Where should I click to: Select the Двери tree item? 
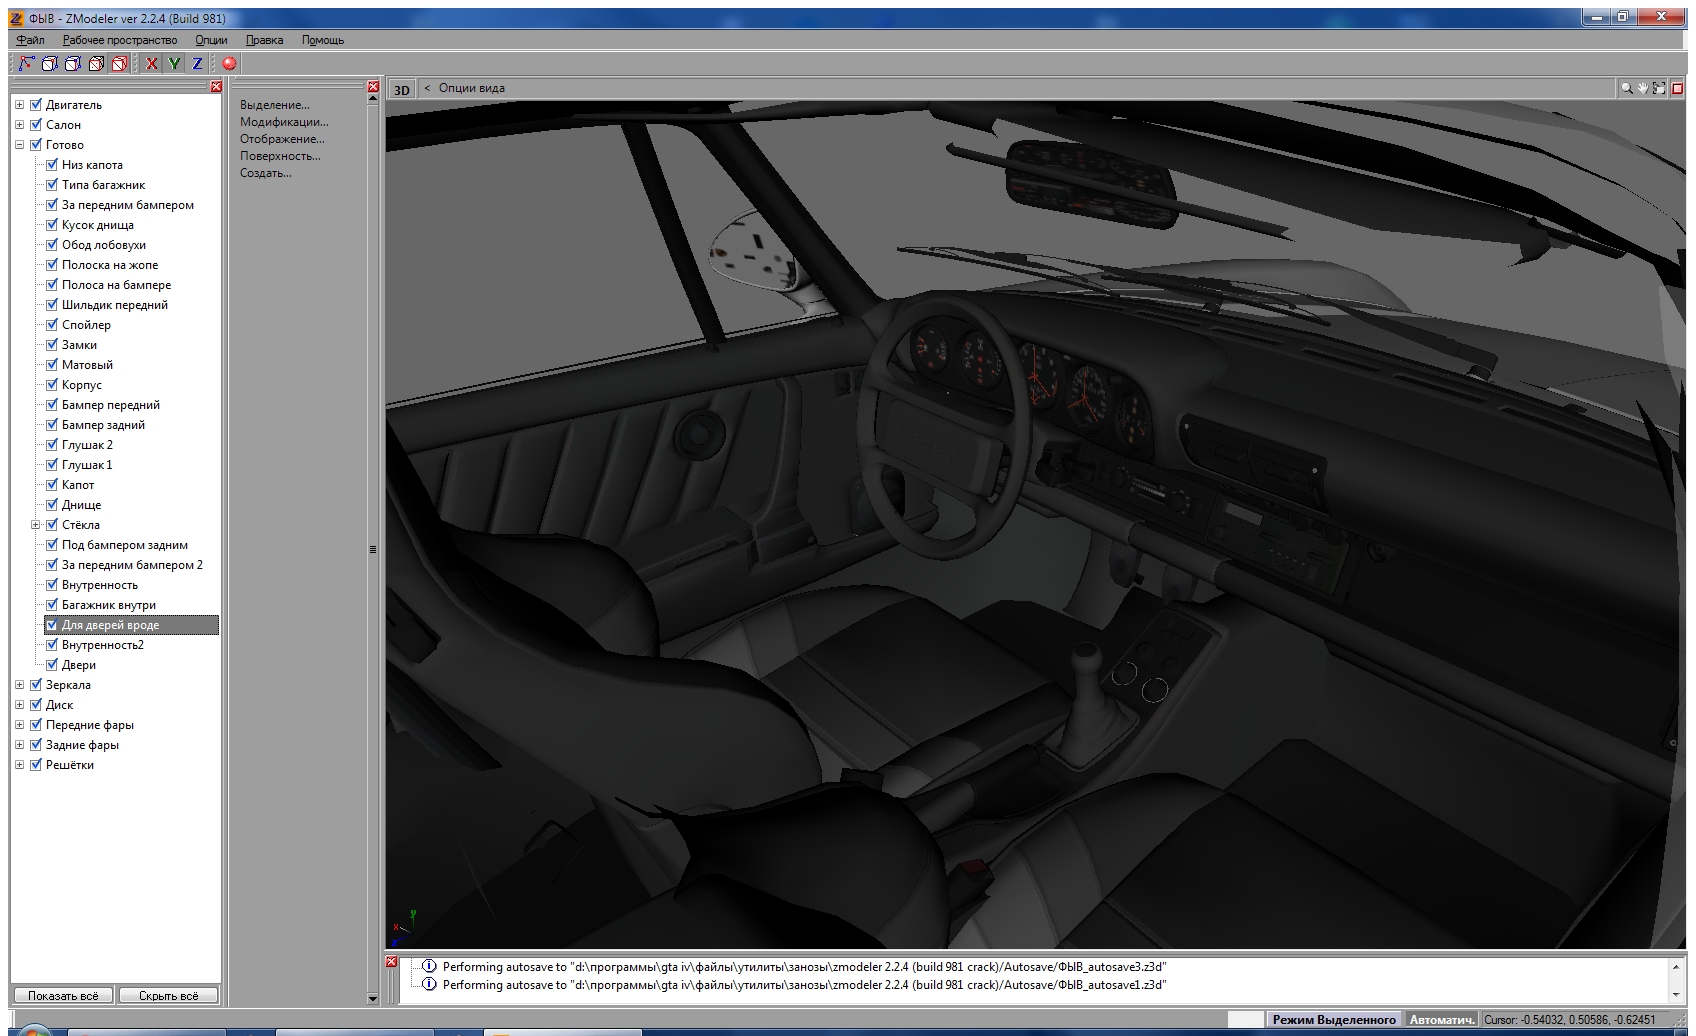79,665
